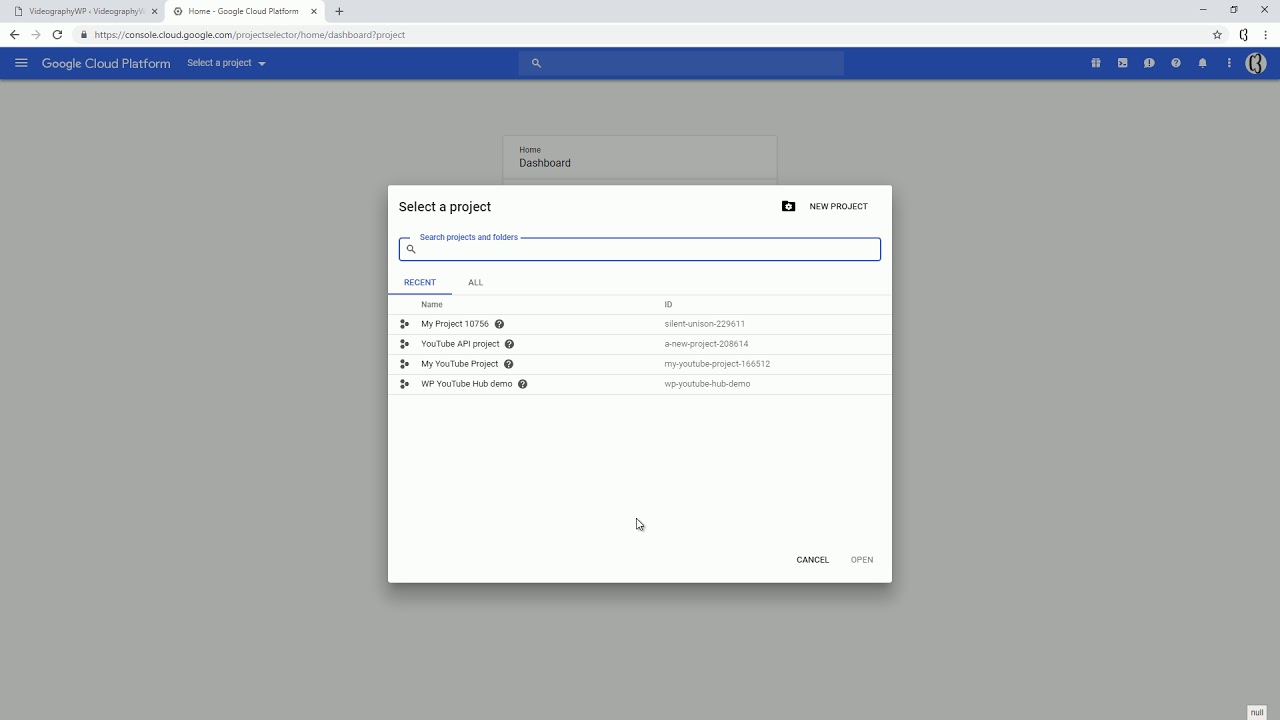Click help icon next to My YouTube Project
Viewport: 1280px width, 720px height.
click(508, 364)
